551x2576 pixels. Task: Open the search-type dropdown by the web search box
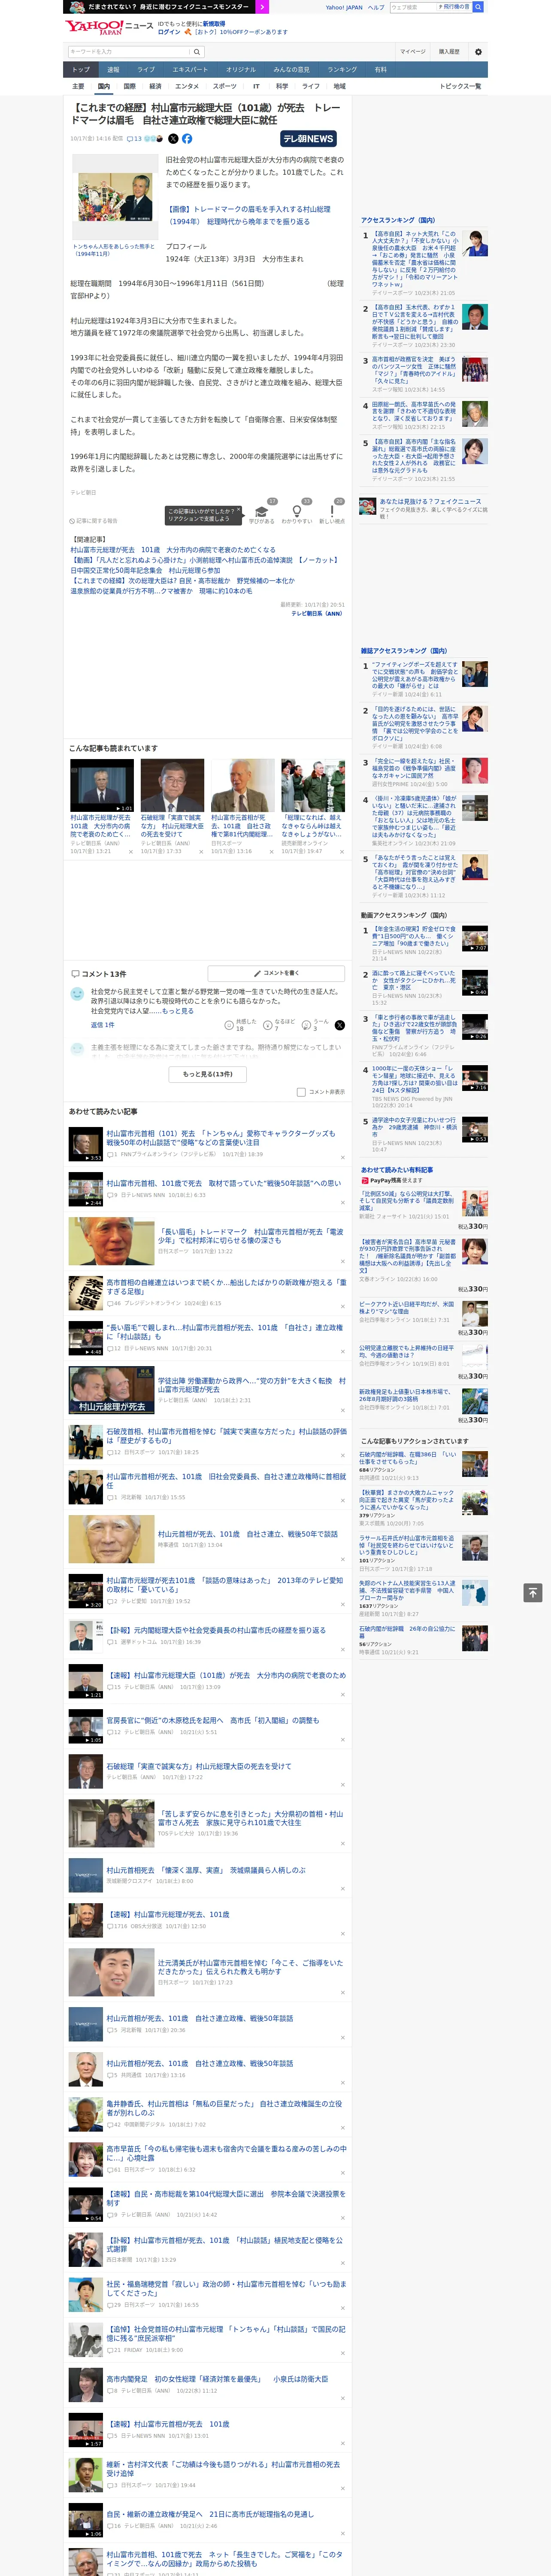click(x=454, y=7)
